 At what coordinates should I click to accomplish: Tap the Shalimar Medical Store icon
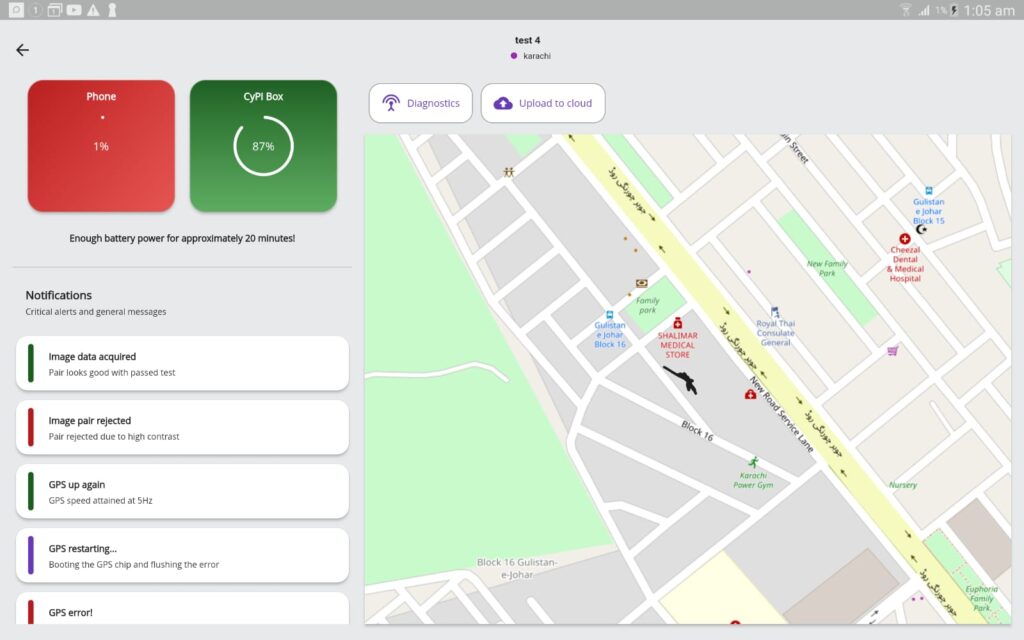tap(677, 323)
